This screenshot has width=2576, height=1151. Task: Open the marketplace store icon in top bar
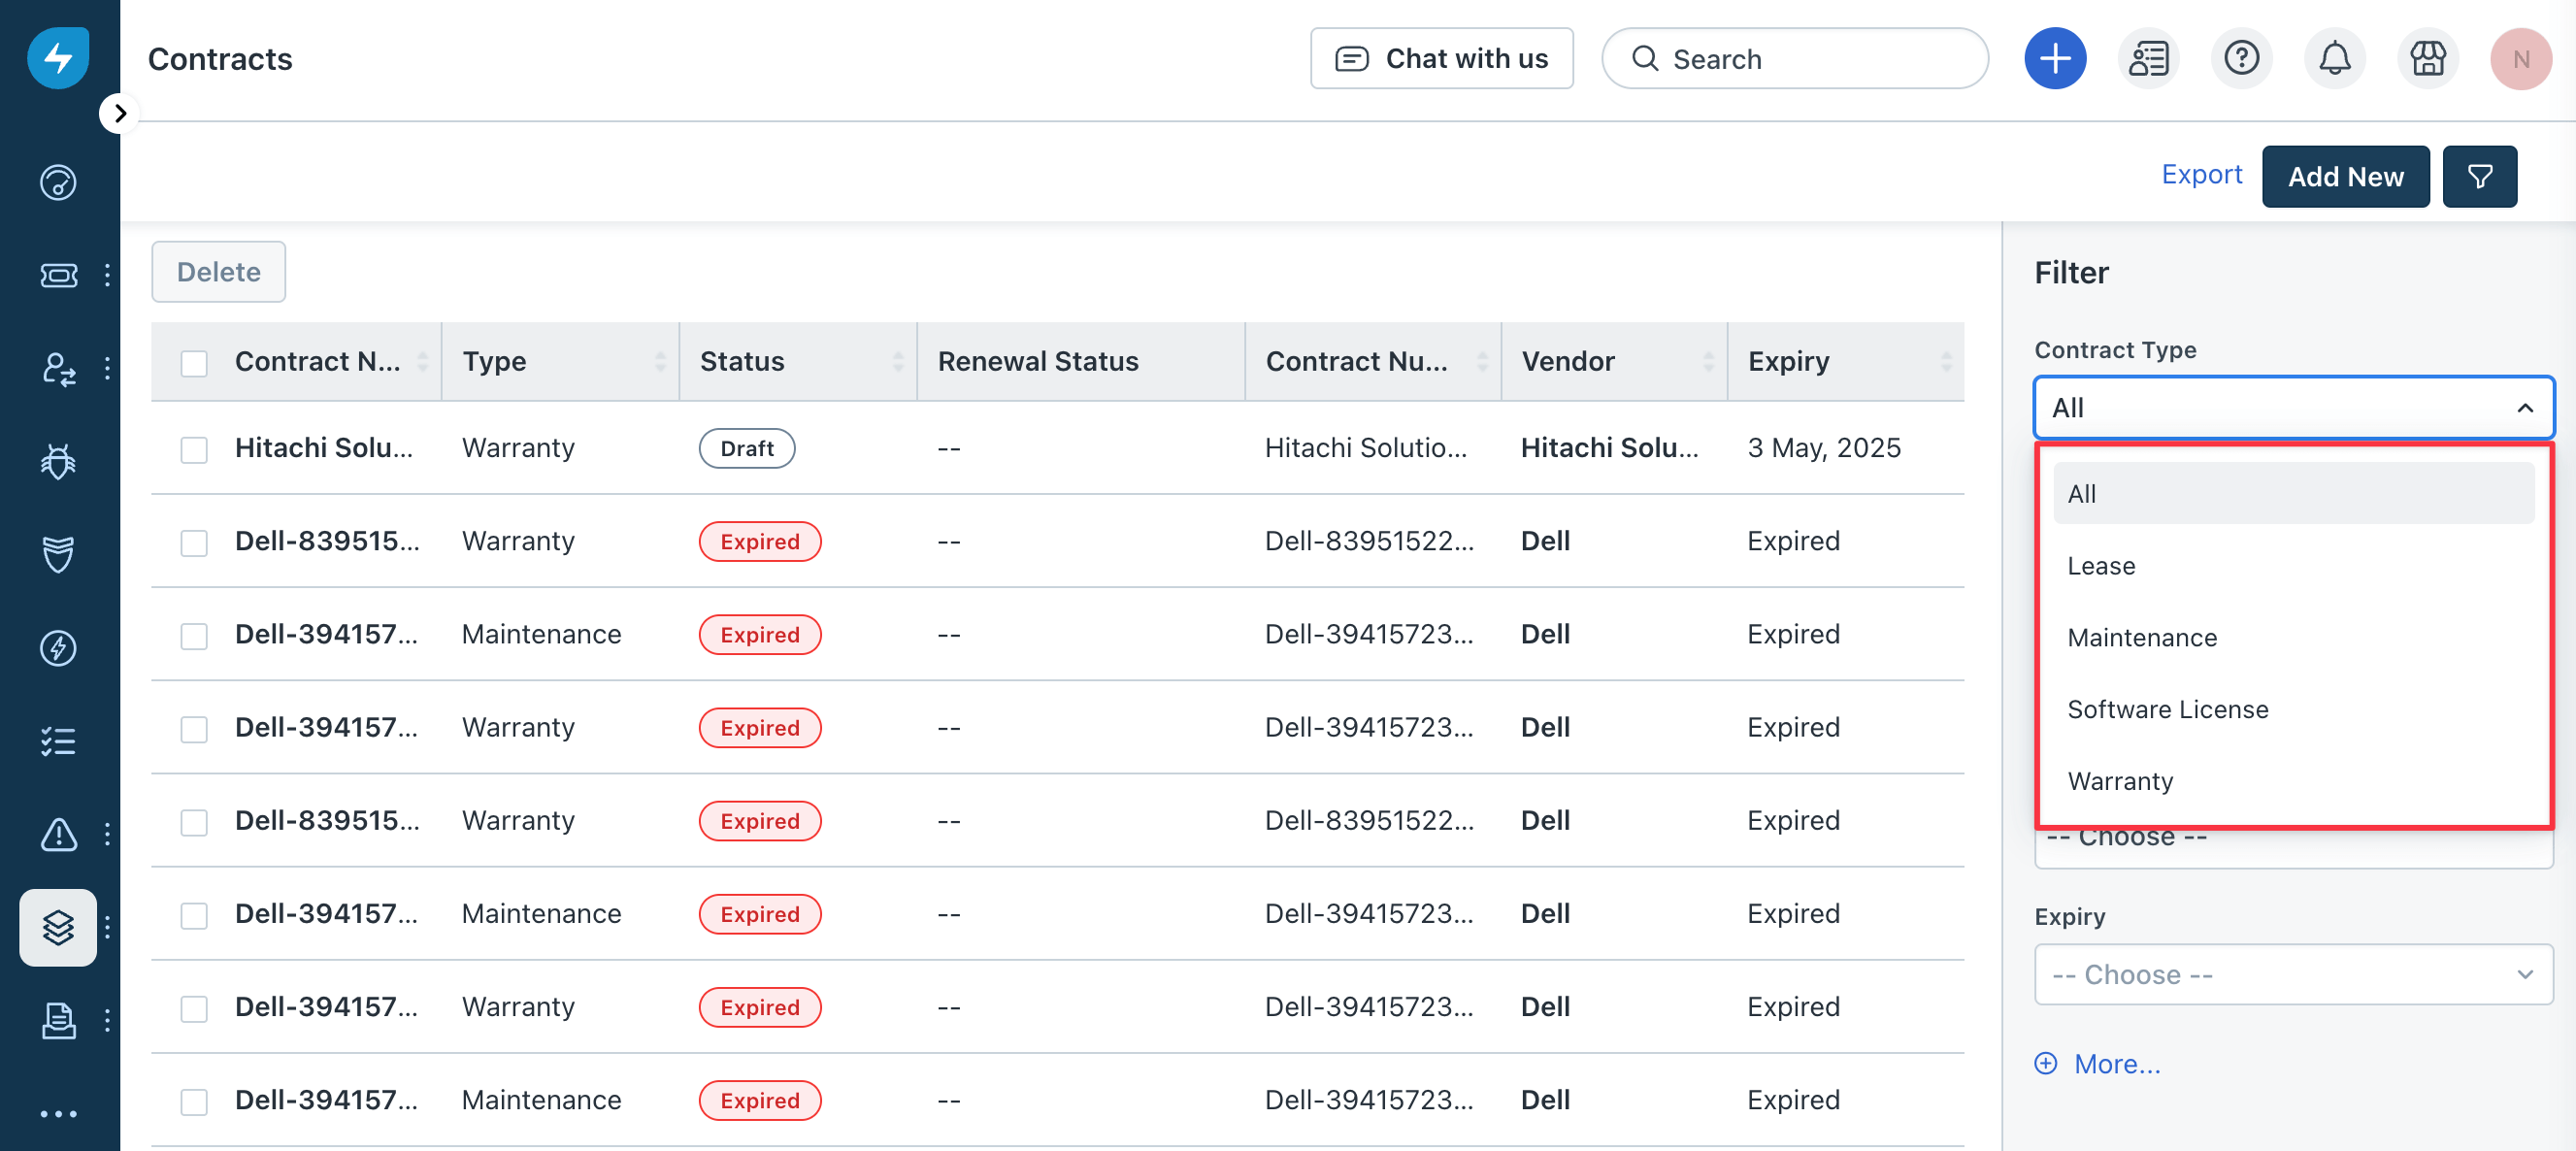2428,58
